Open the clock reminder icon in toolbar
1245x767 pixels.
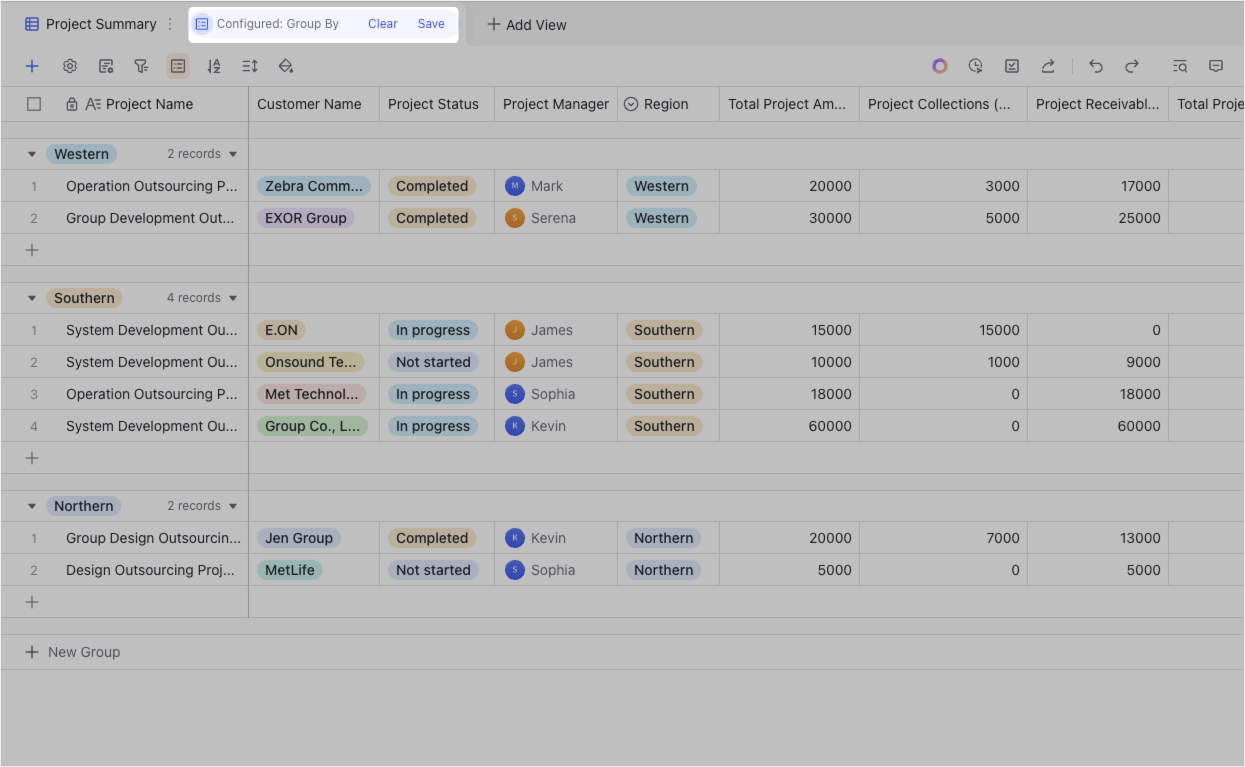click(x=976, y=66)
